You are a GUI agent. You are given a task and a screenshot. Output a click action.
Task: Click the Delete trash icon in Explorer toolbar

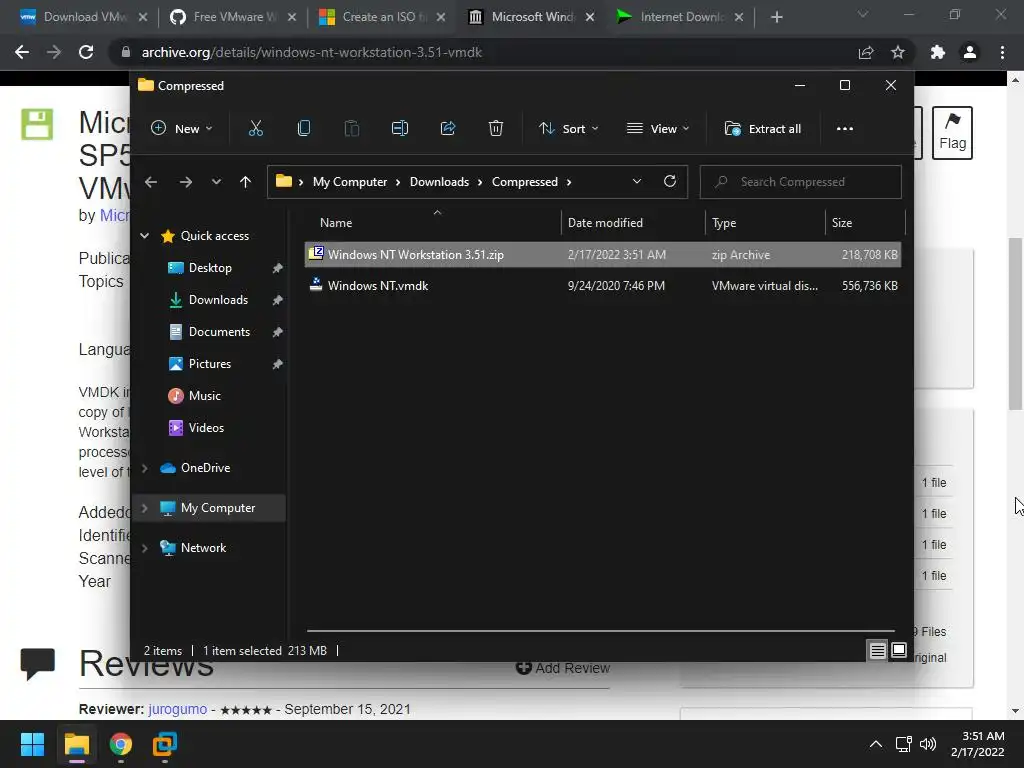click(x=496, y=129)
